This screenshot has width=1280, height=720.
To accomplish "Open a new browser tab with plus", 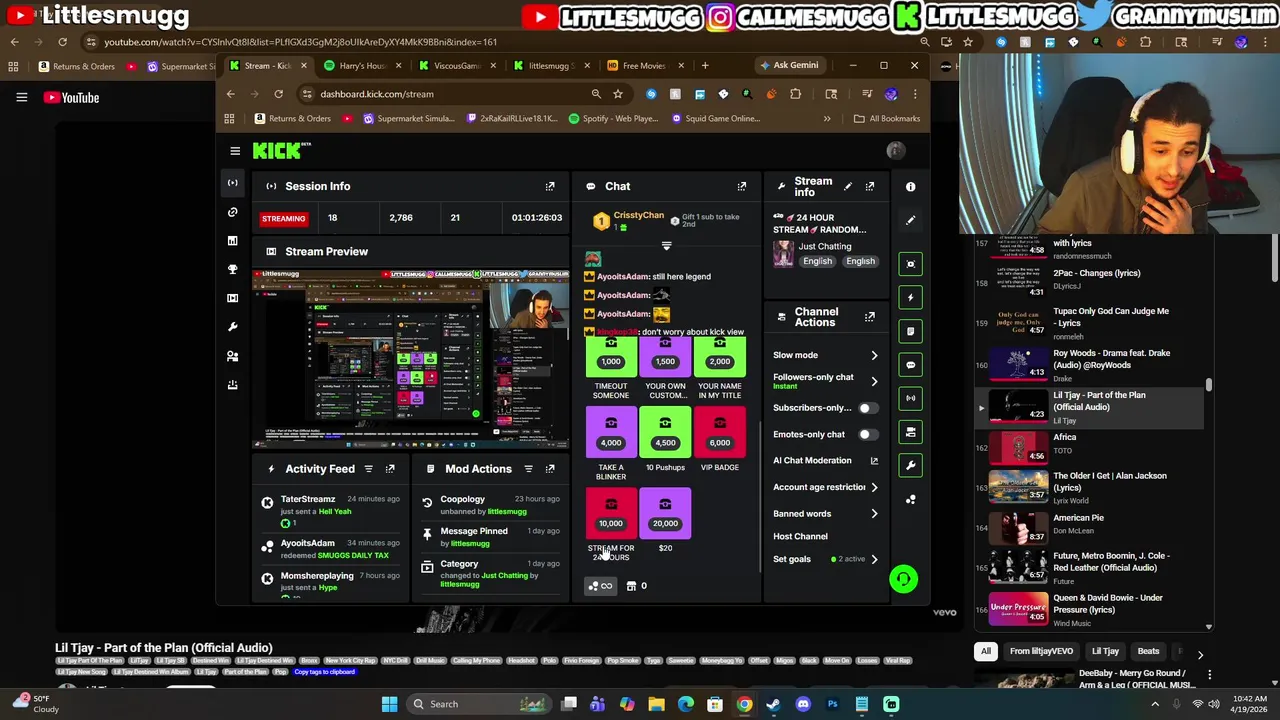I will (x=705, y=66).
